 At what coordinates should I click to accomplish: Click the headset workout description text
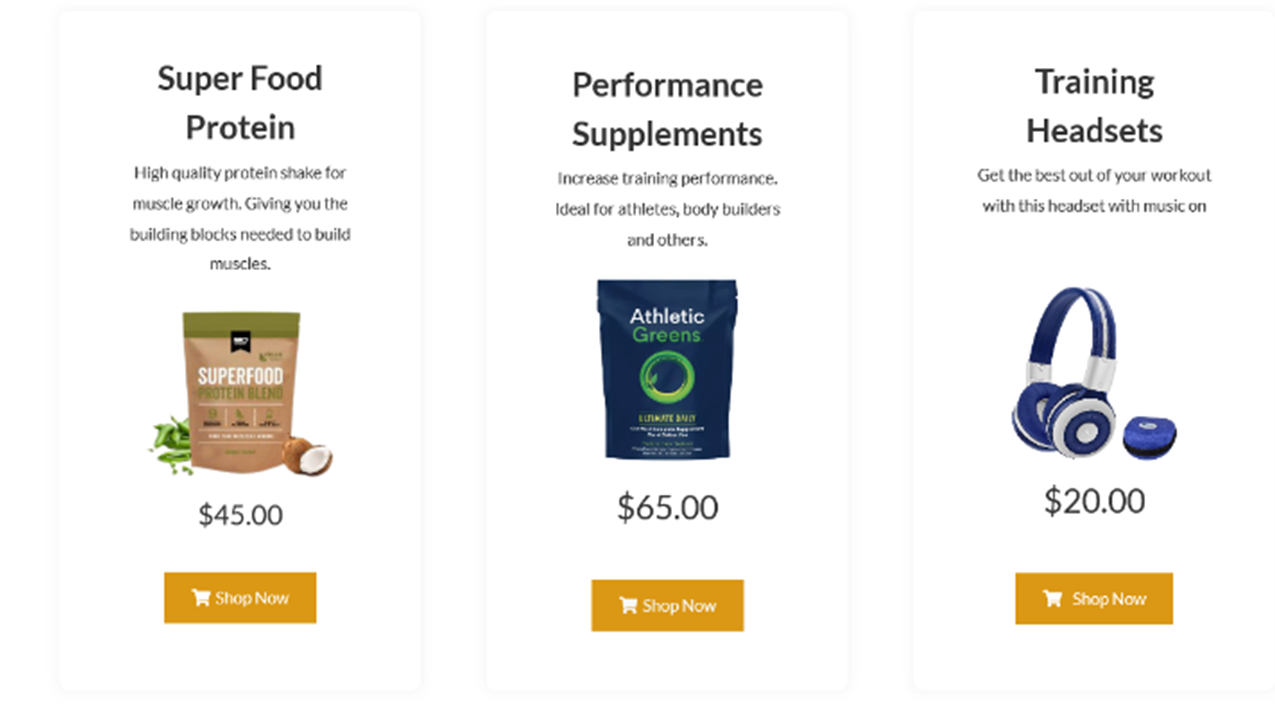click(1094, 190)
